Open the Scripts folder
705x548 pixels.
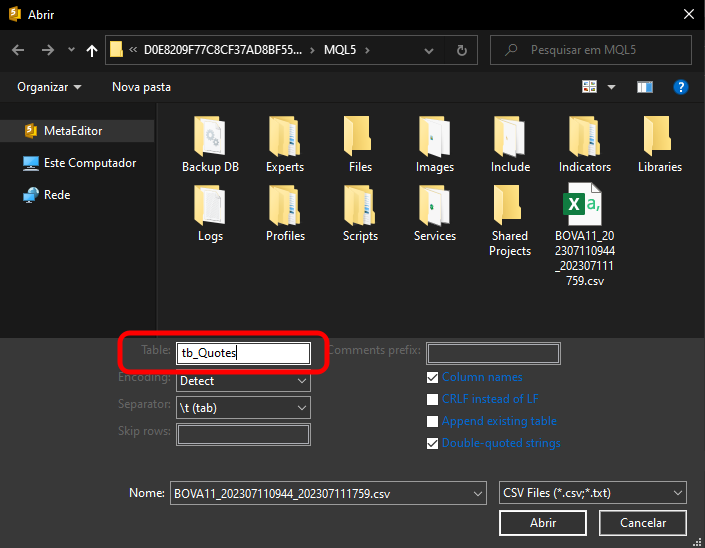[360, 214]
